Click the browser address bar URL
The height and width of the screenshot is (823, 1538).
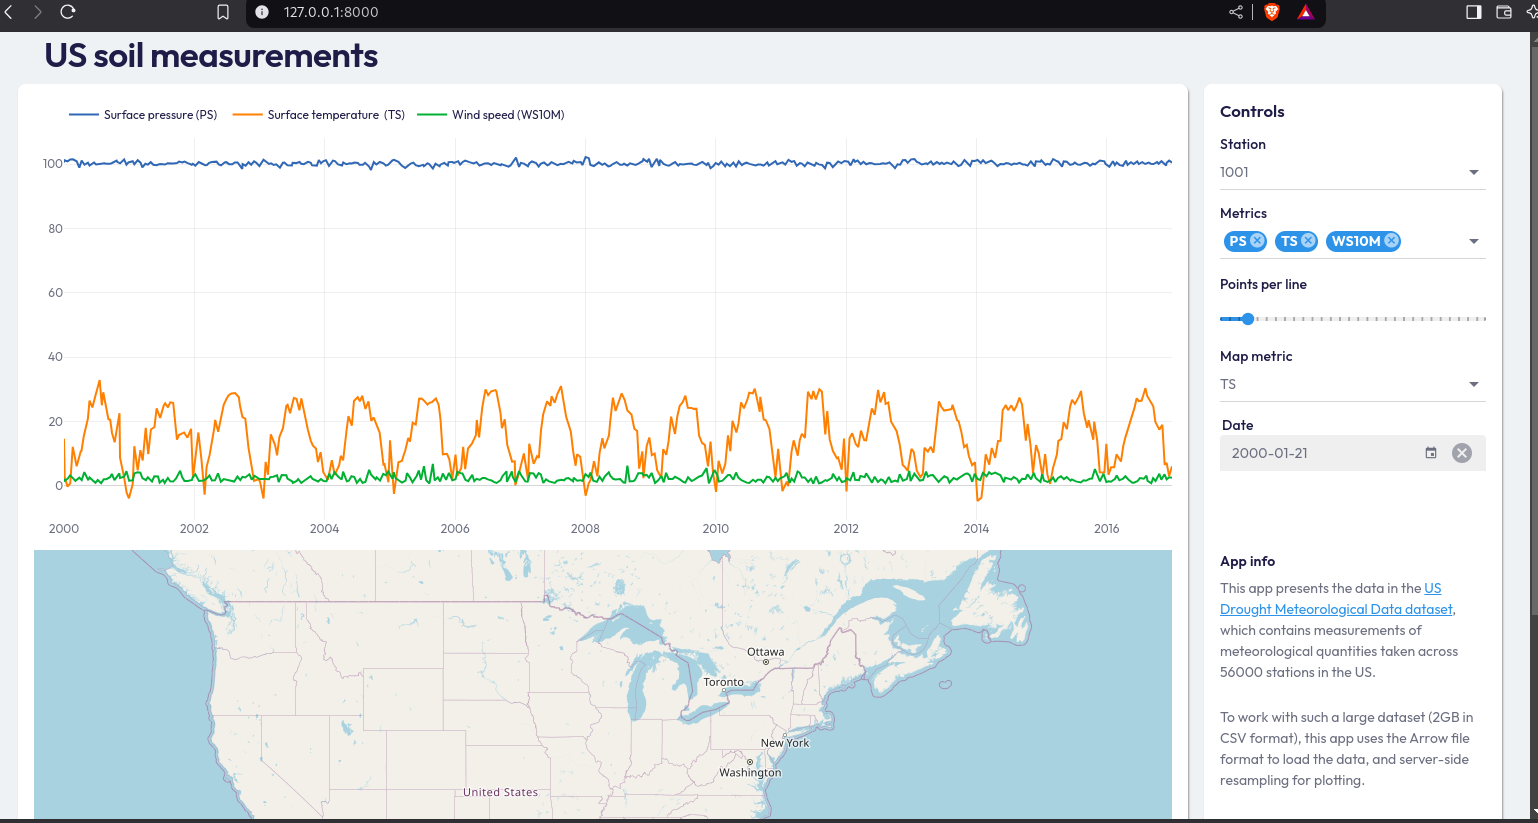click(331, 12)
